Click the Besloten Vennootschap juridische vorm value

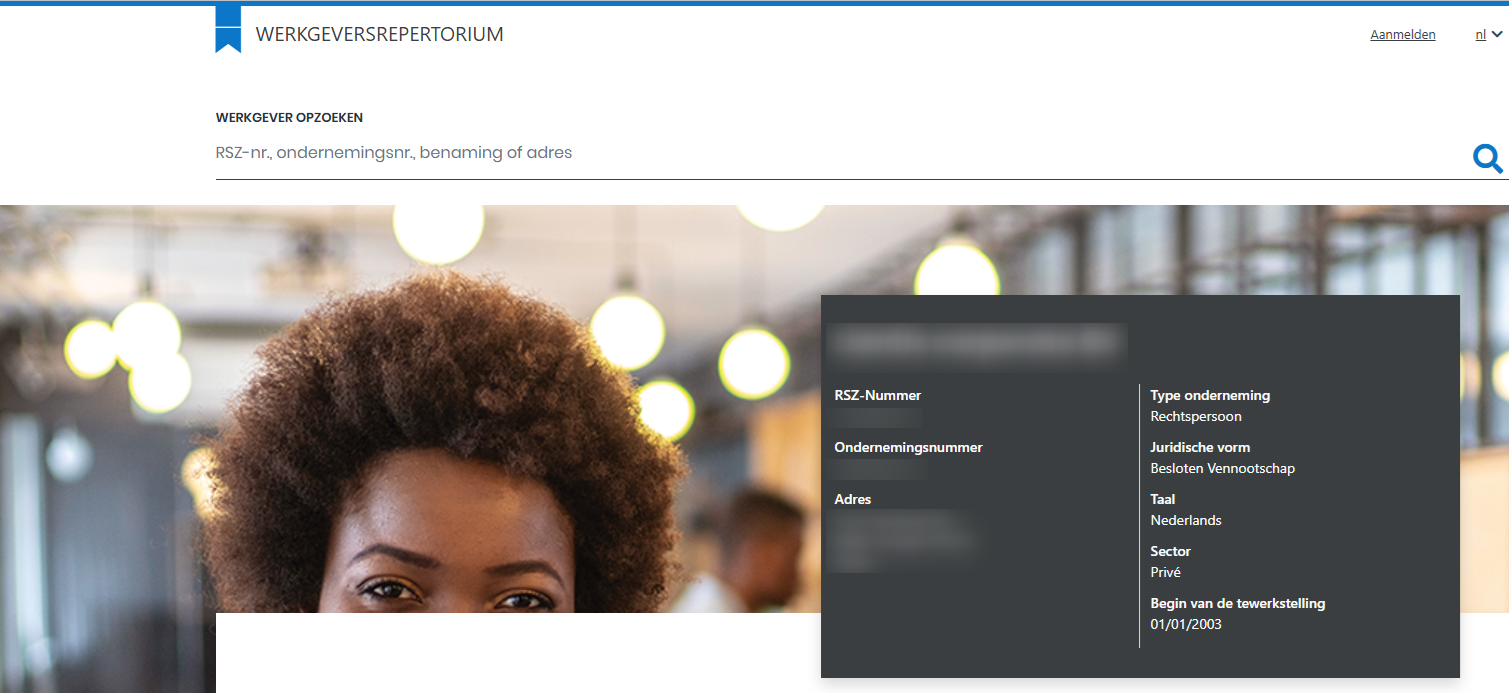tap(1222, 468)
